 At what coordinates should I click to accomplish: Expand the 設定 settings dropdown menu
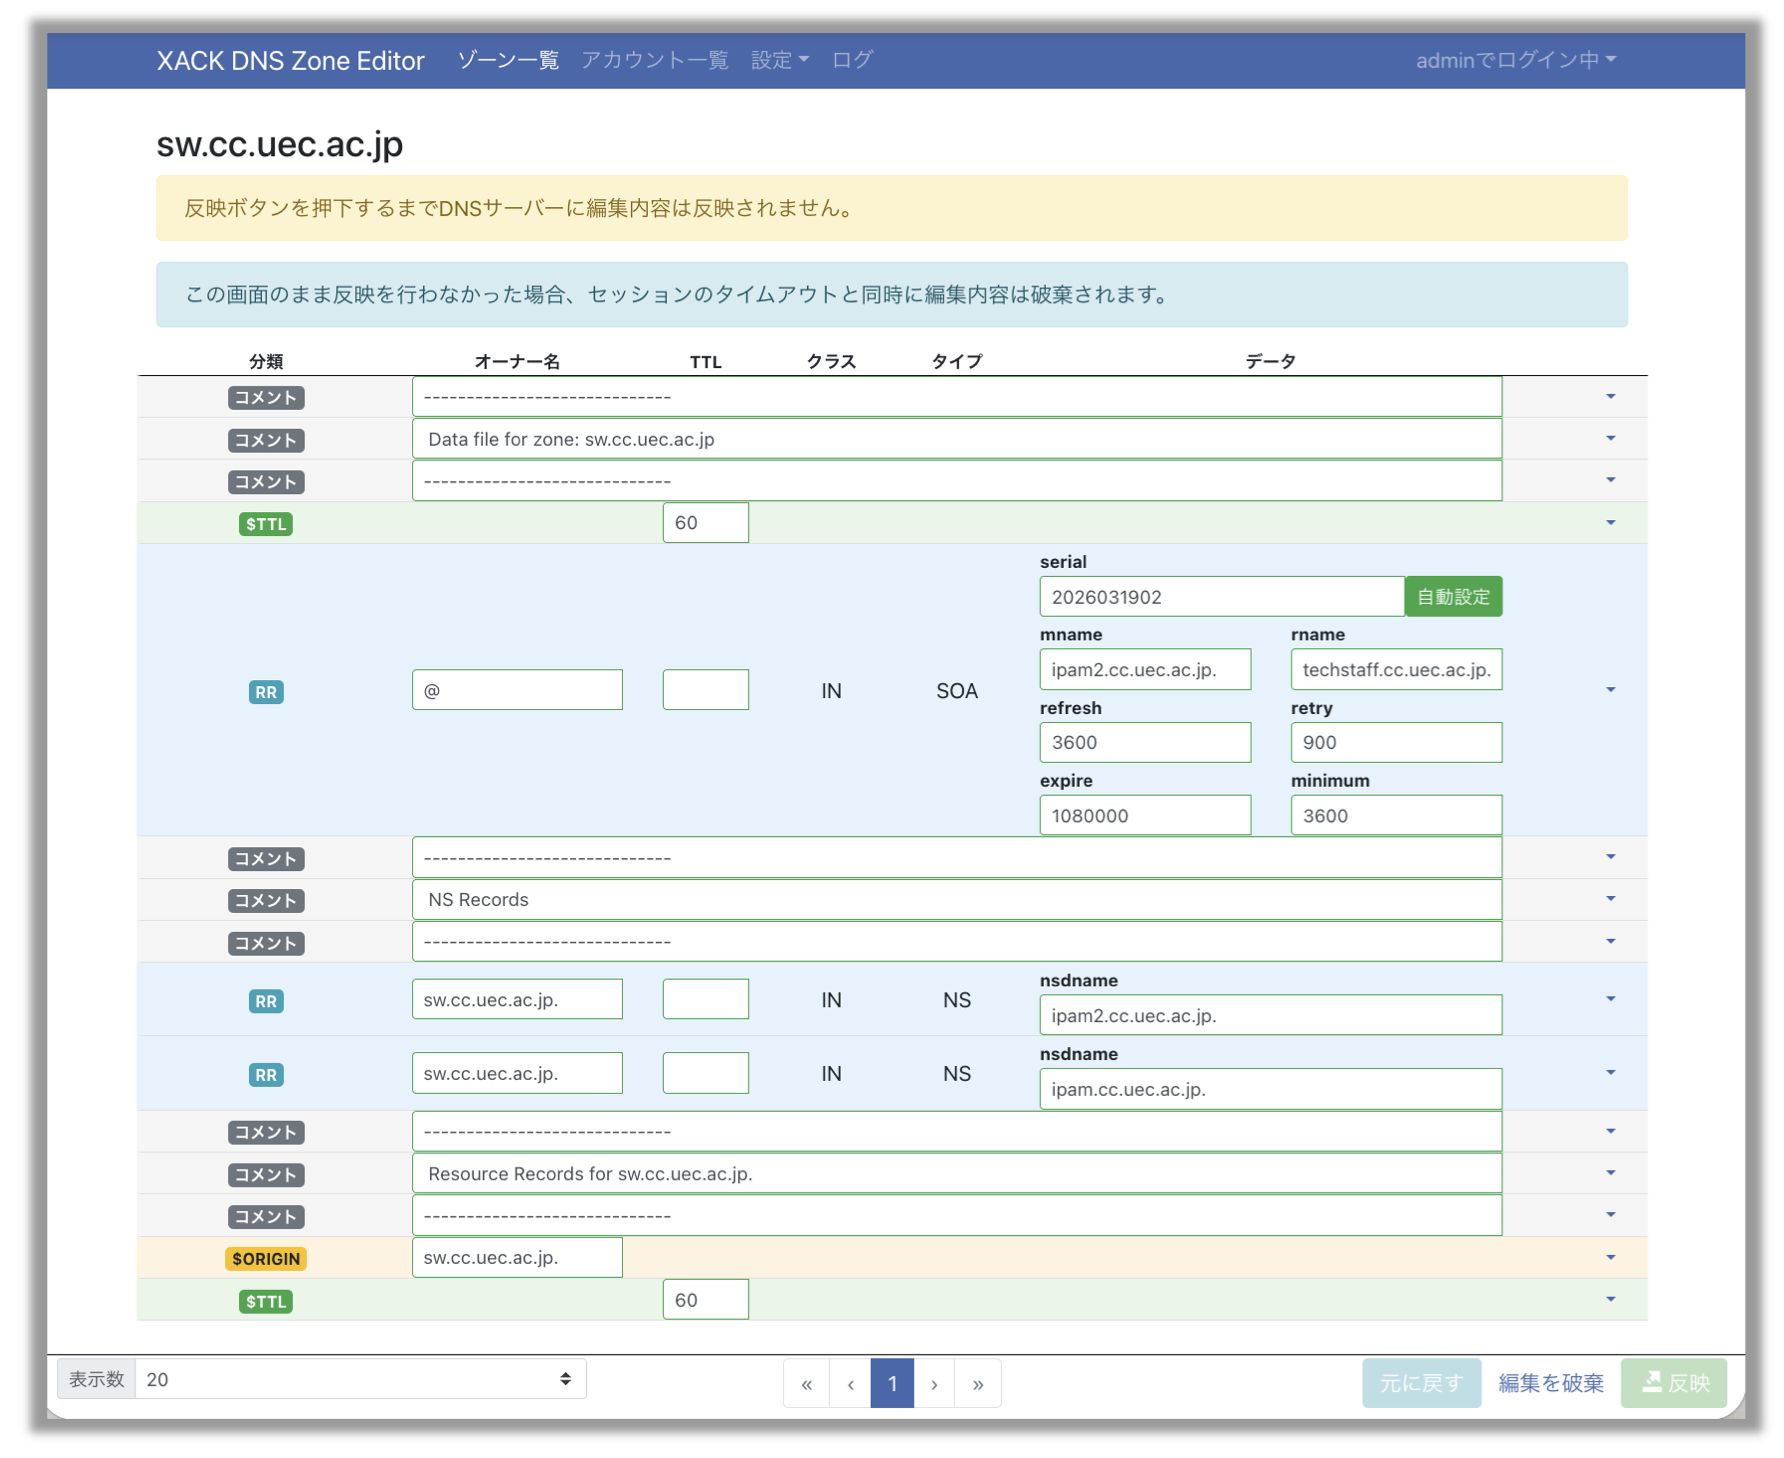[779, 60]
